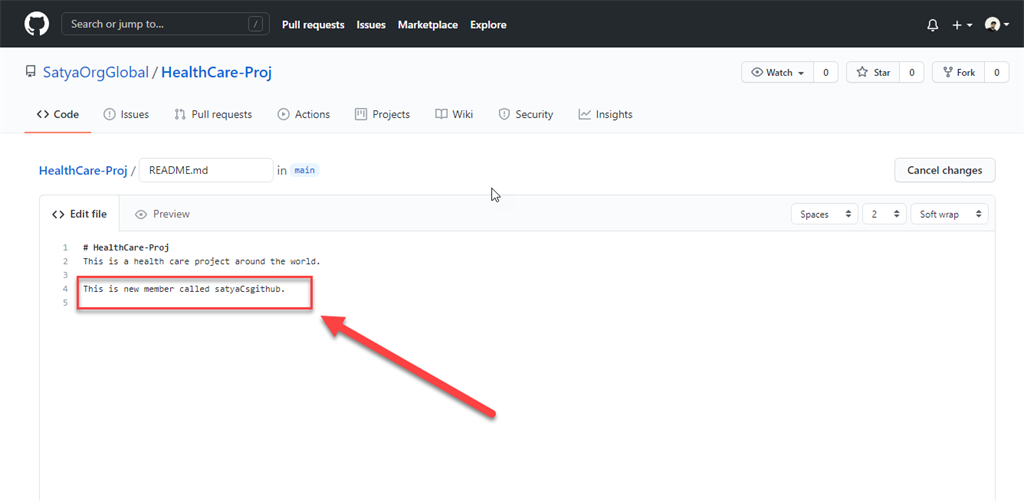Open HealthCare-Proj breadcrumb link

[83, 170]
